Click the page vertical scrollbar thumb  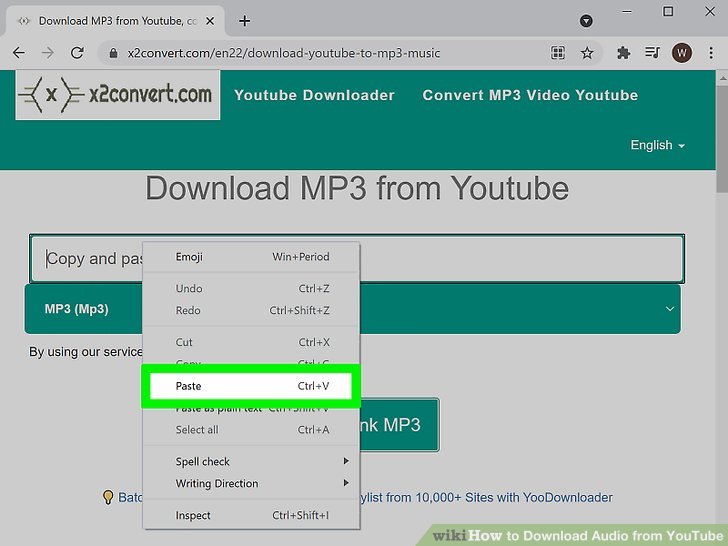click(722, 139)
